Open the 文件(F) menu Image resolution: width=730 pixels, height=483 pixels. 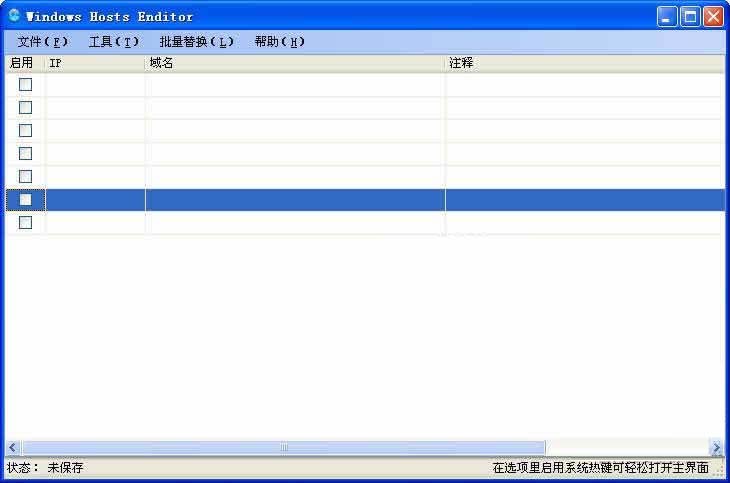43,42
